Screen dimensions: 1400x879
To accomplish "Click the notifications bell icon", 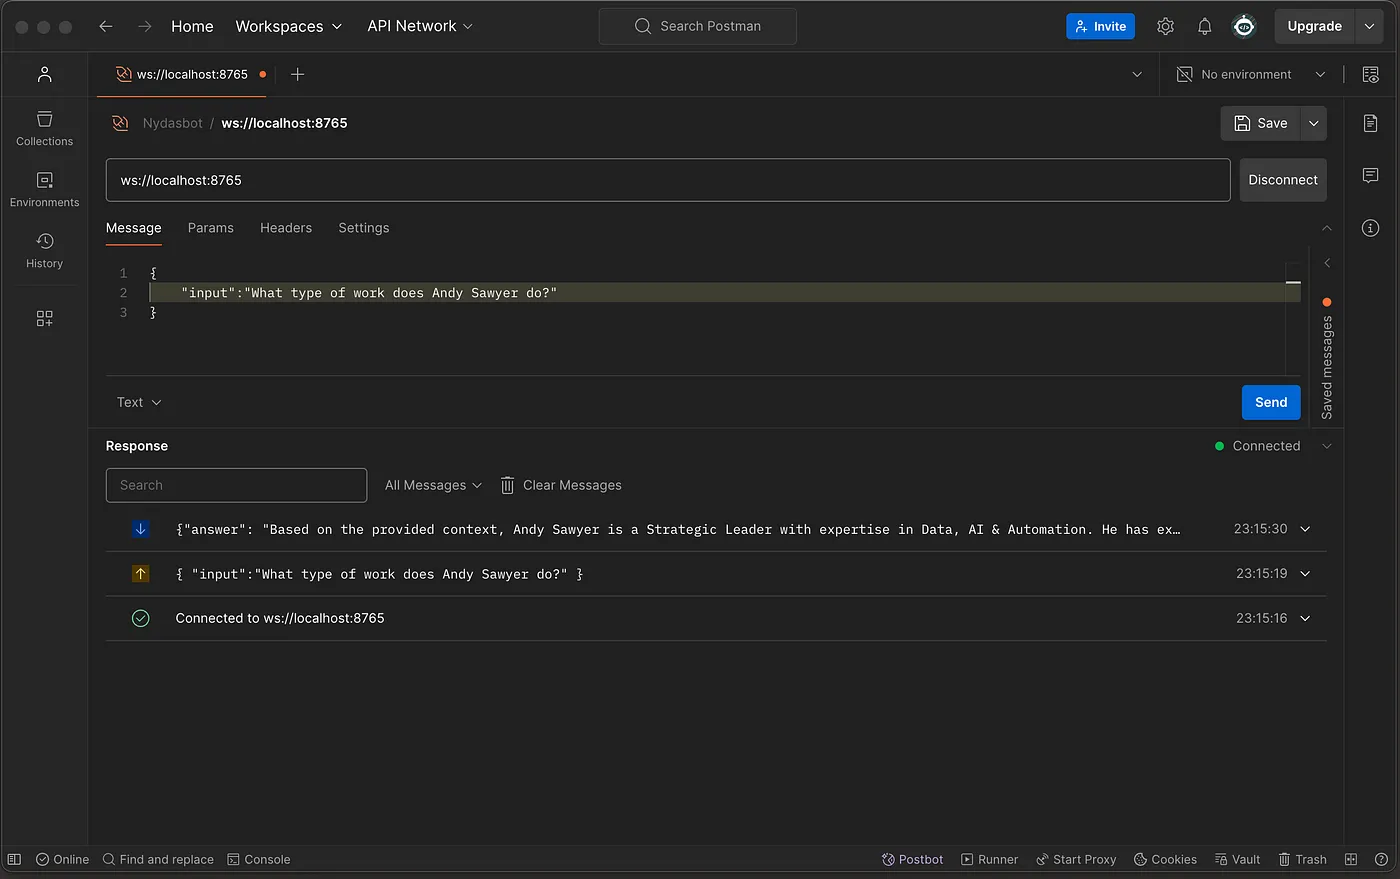I will (x=1204, y=27).
